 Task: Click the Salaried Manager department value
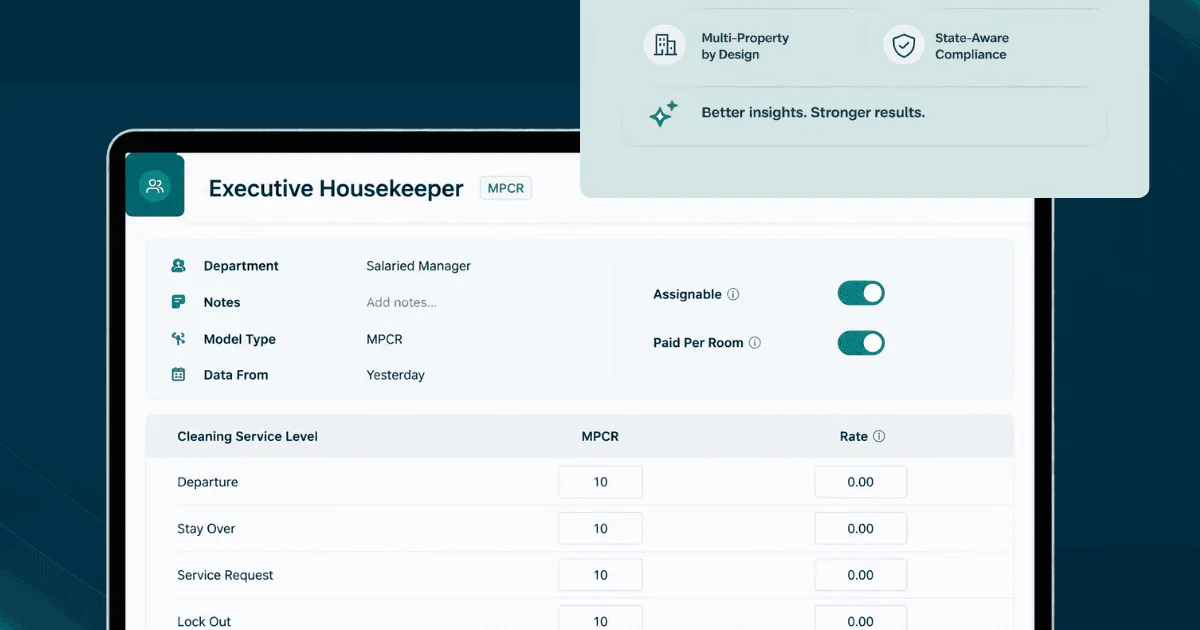pos(418,266)
